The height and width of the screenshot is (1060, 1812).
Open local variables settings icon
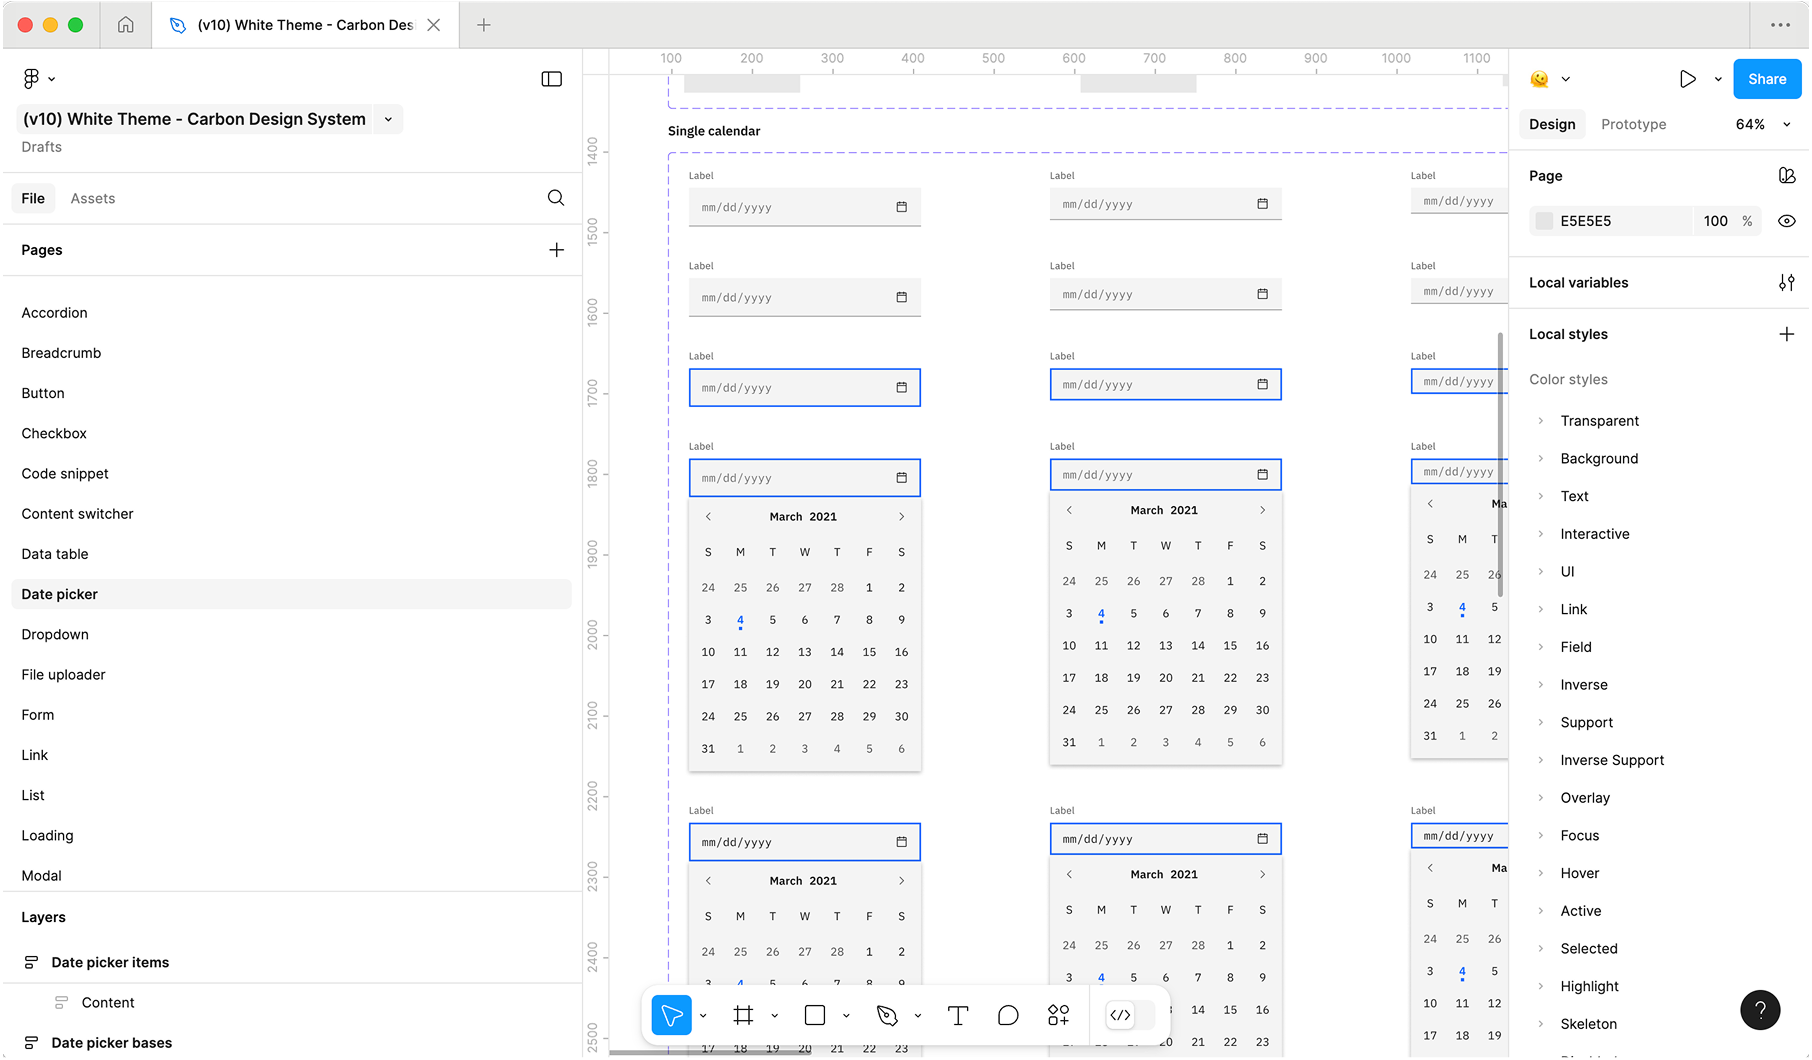(1787, 283)
